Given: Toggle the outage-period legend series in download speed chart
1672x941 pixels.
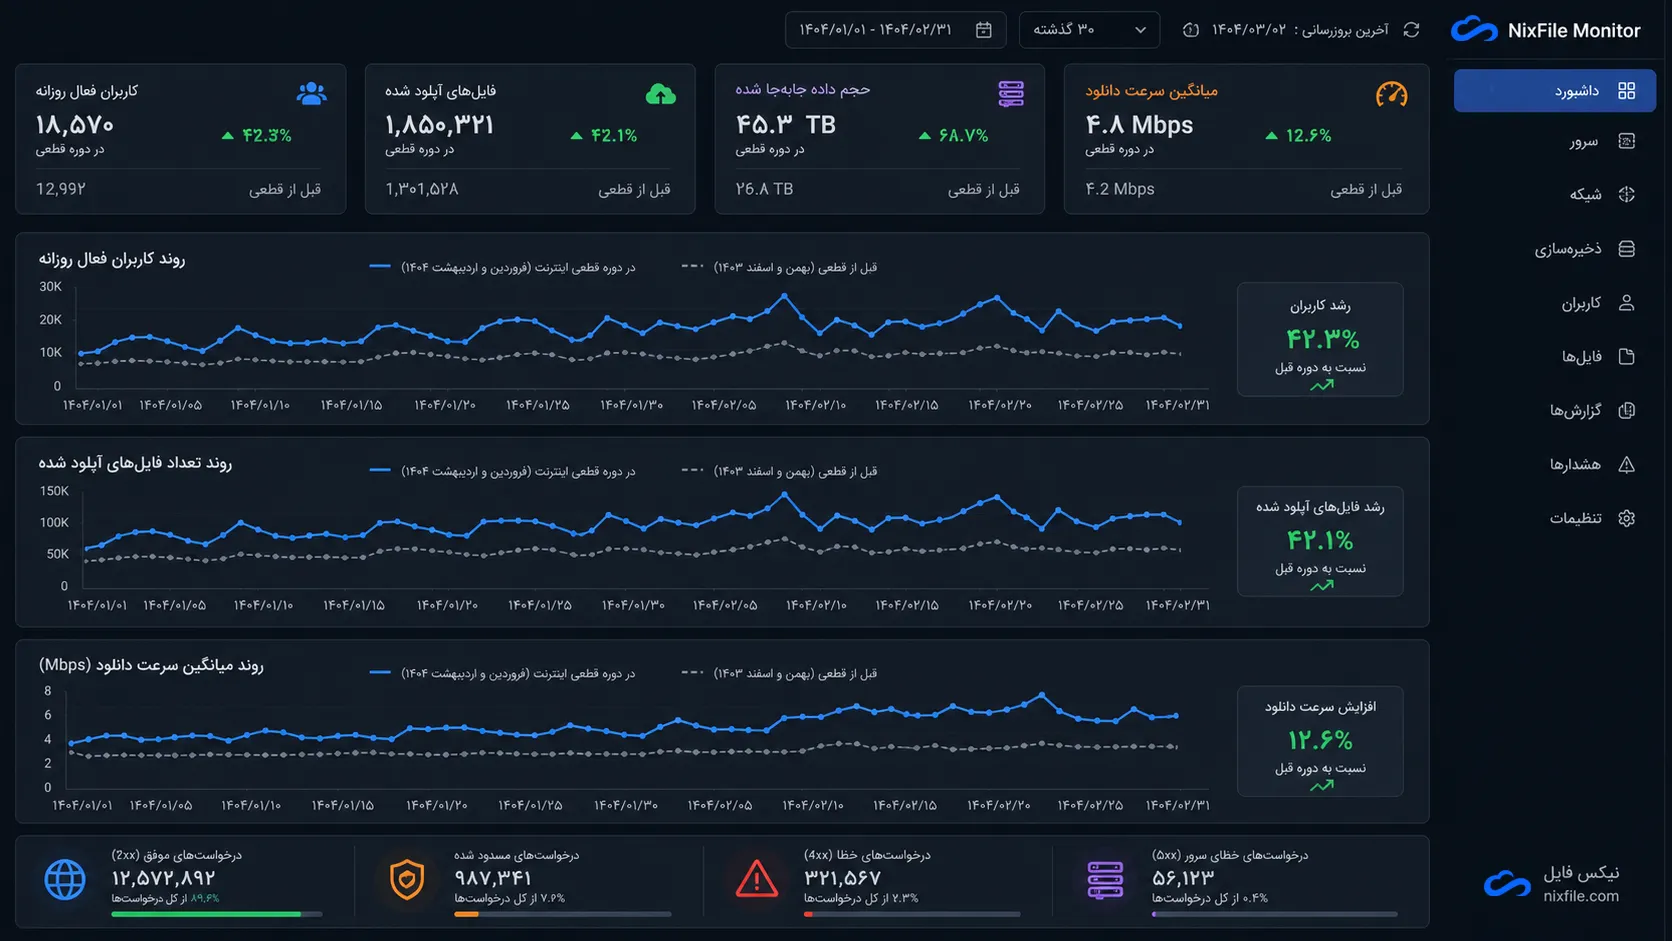Looking at the screenshot, I should point(502,673).
